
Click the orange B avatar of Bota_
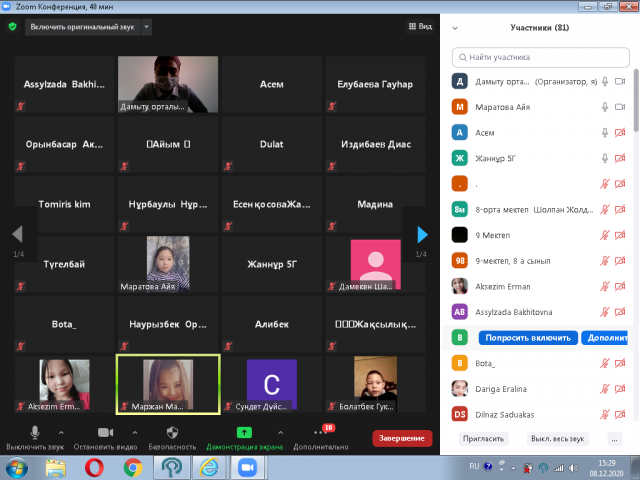pos(460,363)
